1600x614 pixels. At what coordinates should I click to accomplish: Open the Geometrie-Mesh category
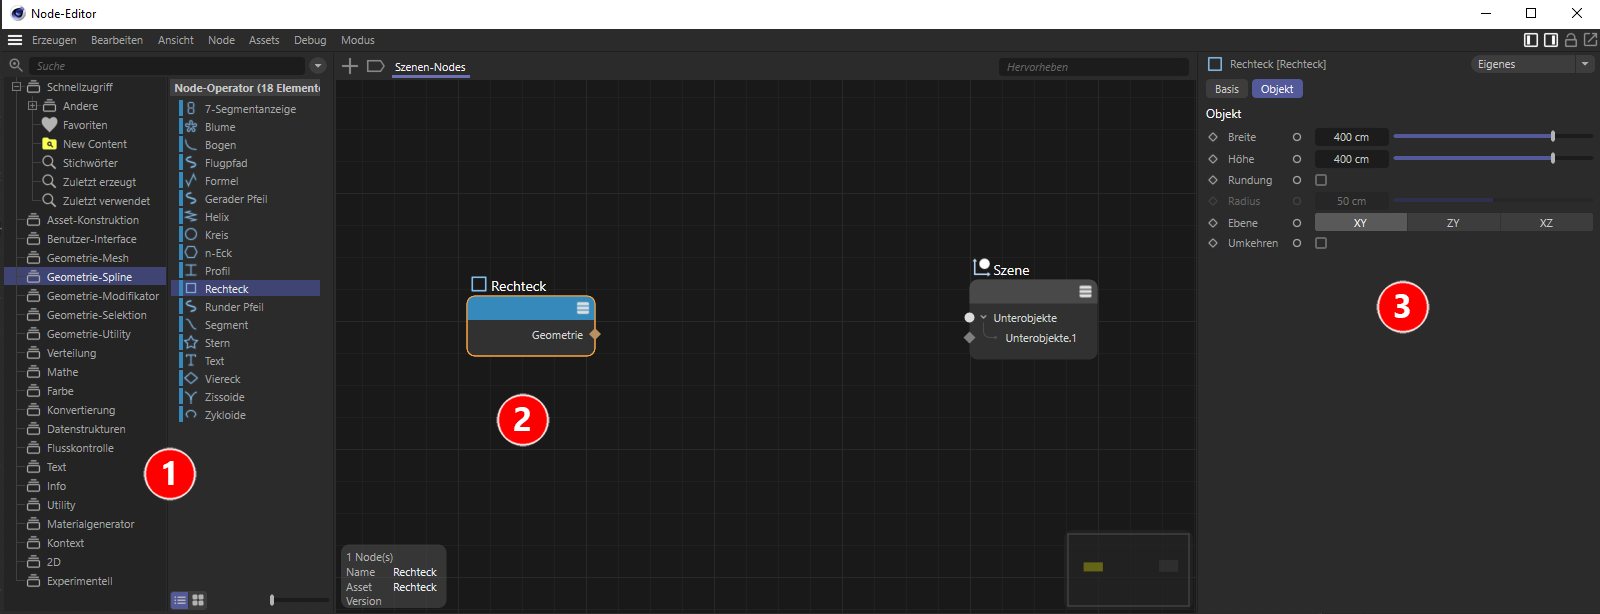pyautogui.click(x=87, y=258)
